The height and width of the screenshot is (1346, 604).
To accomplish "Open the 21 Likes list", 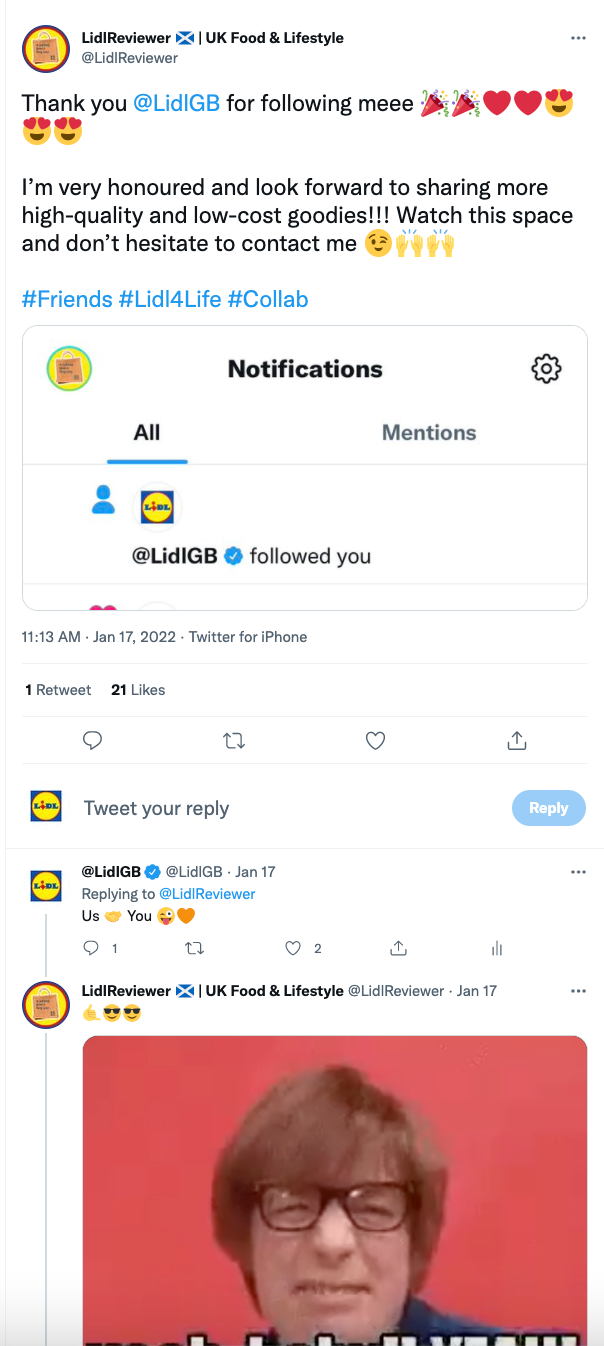I will tap(138, 690).
